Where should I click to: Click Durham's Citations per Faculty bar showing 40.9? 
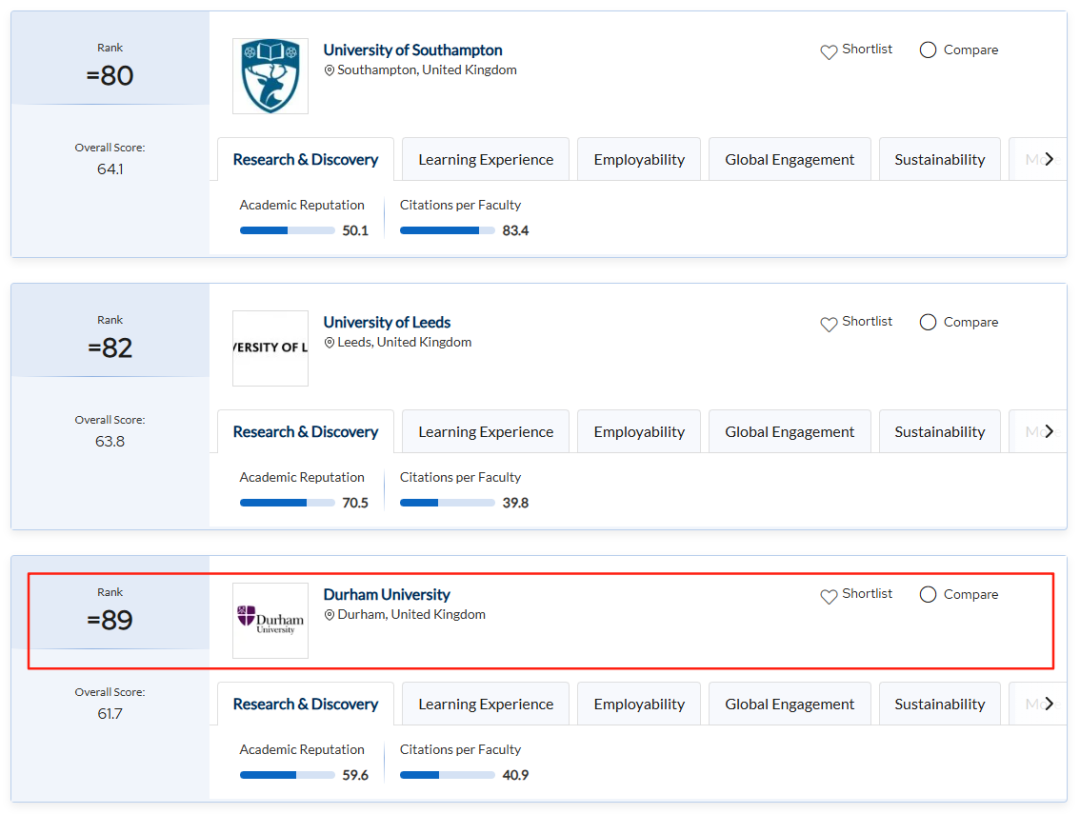click(x=447, y=775)
